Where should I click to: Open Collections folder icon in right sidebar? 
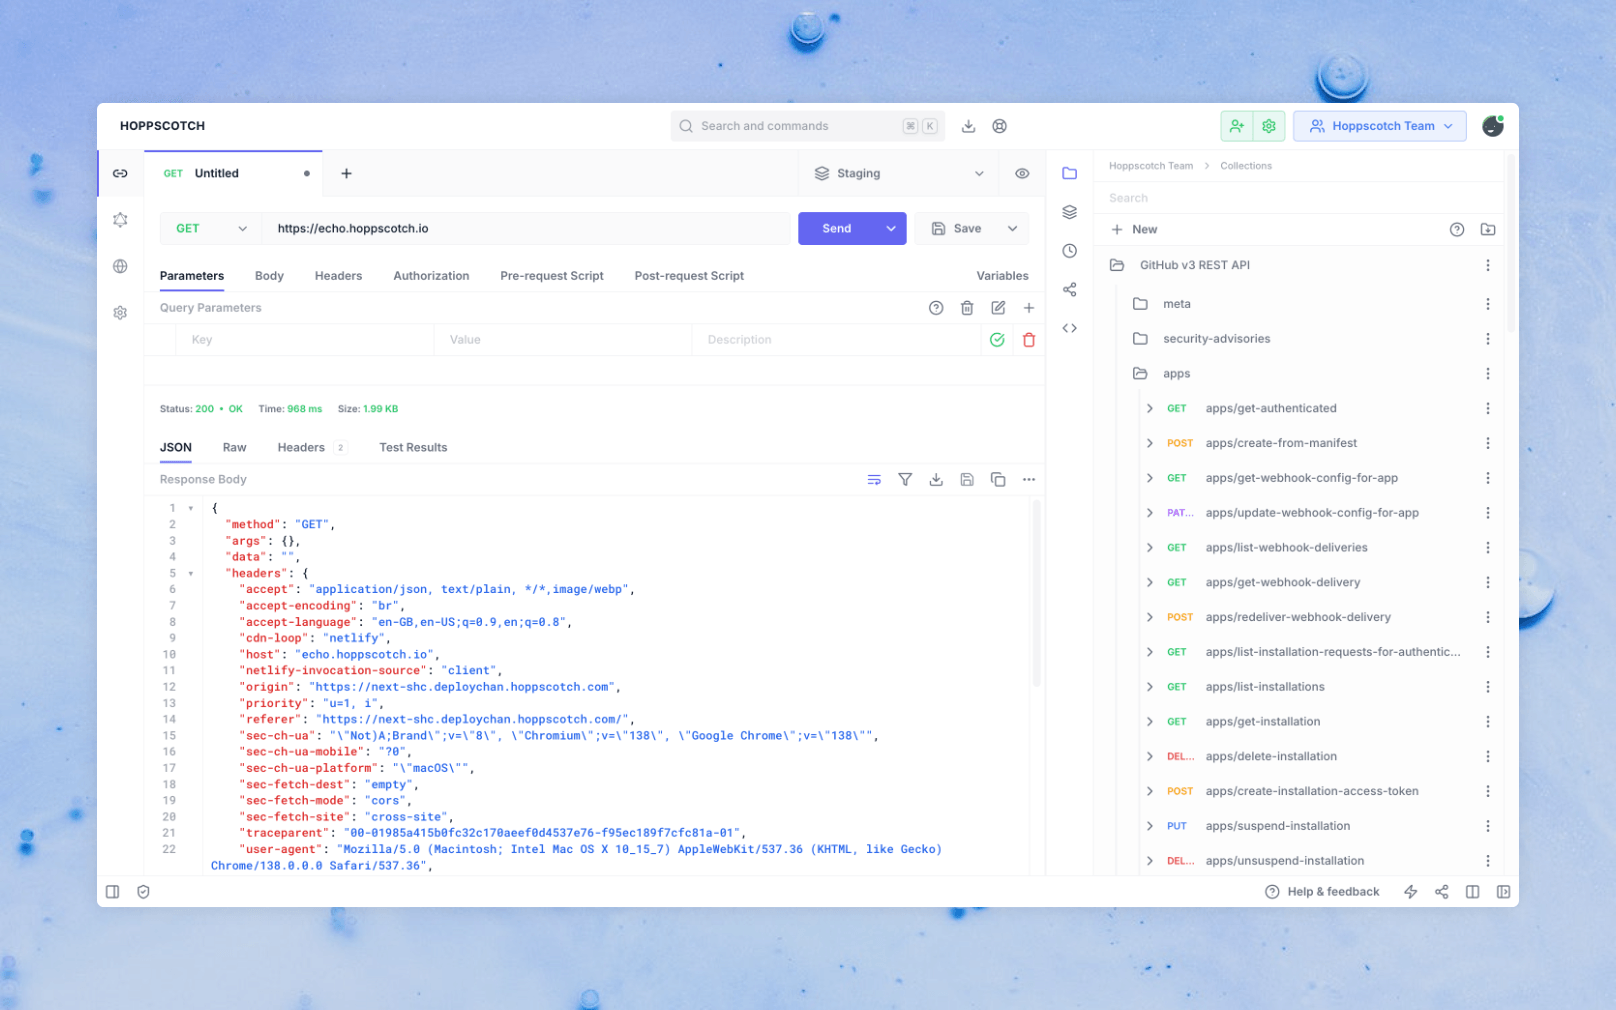[x=1069, y=173]
